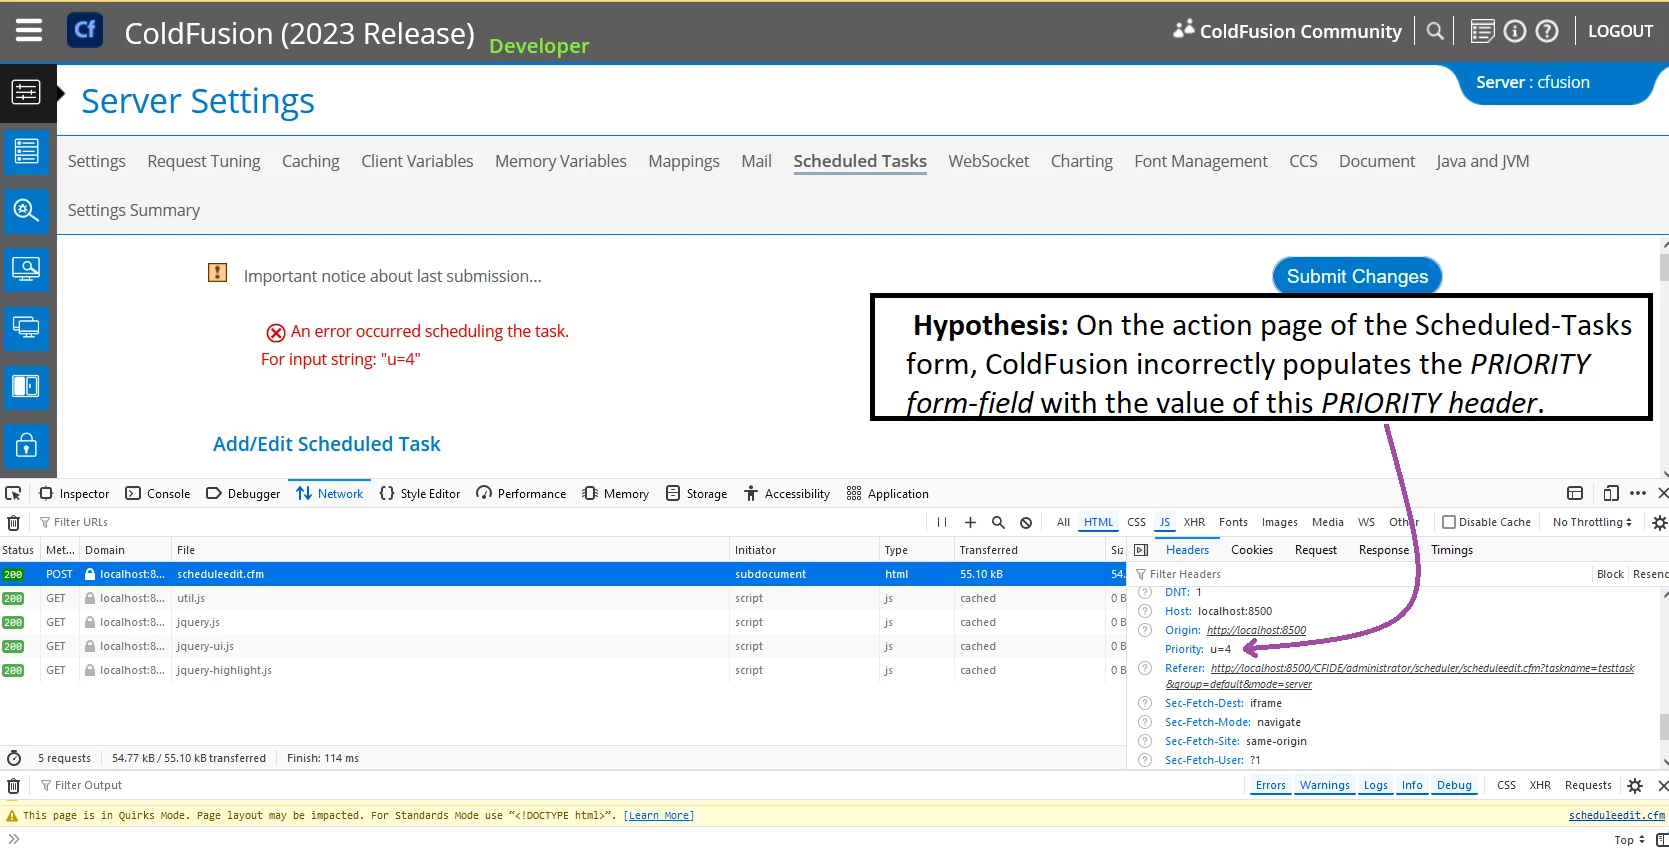This screenshot has width=1669, height=863.
Task: Click the Filter URLs input field
Action: [480, 522]
